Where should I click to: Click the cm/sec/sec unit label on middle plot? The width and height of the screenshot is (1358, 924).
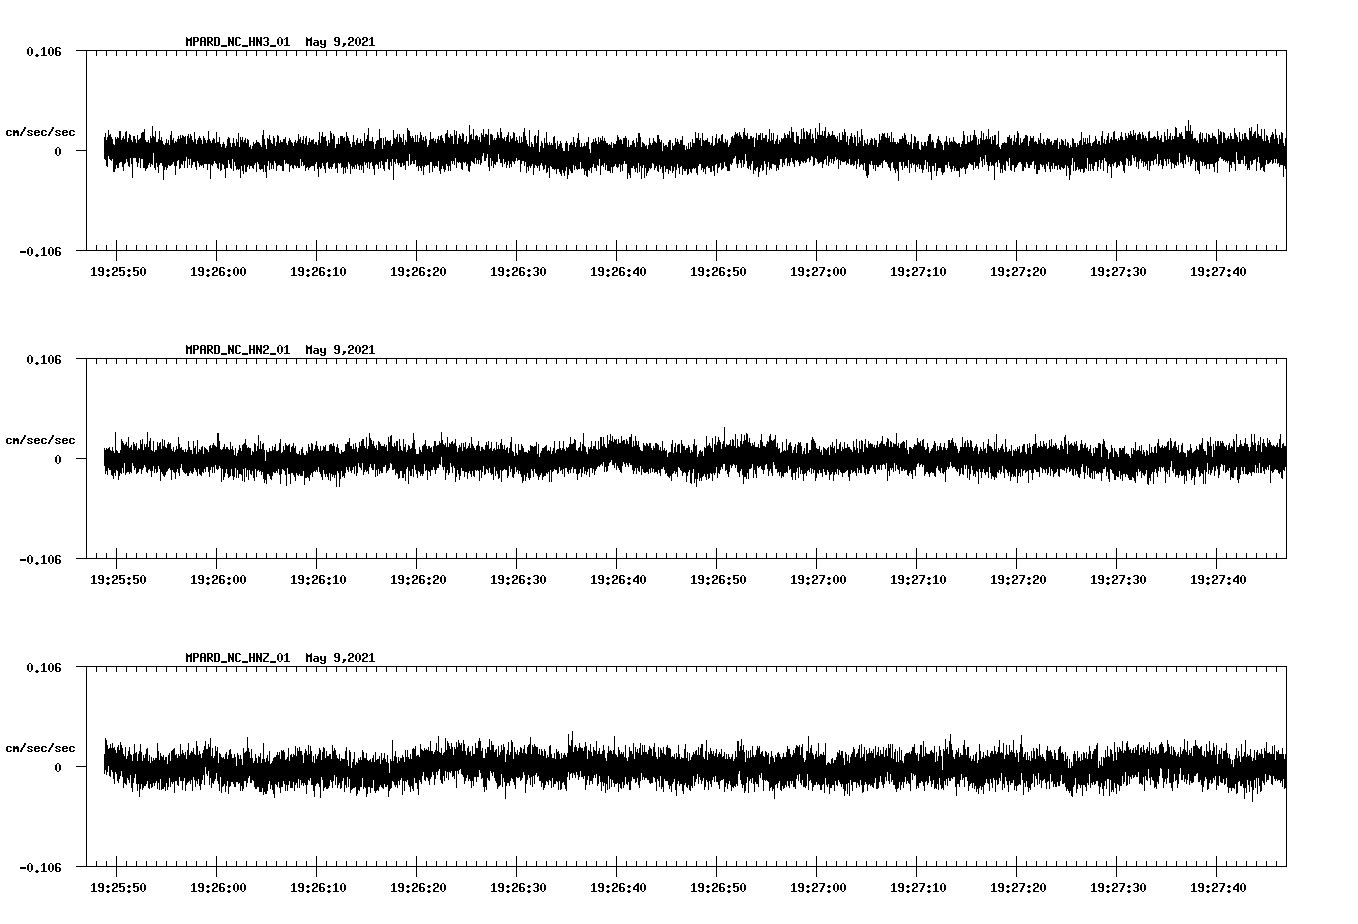40,439
